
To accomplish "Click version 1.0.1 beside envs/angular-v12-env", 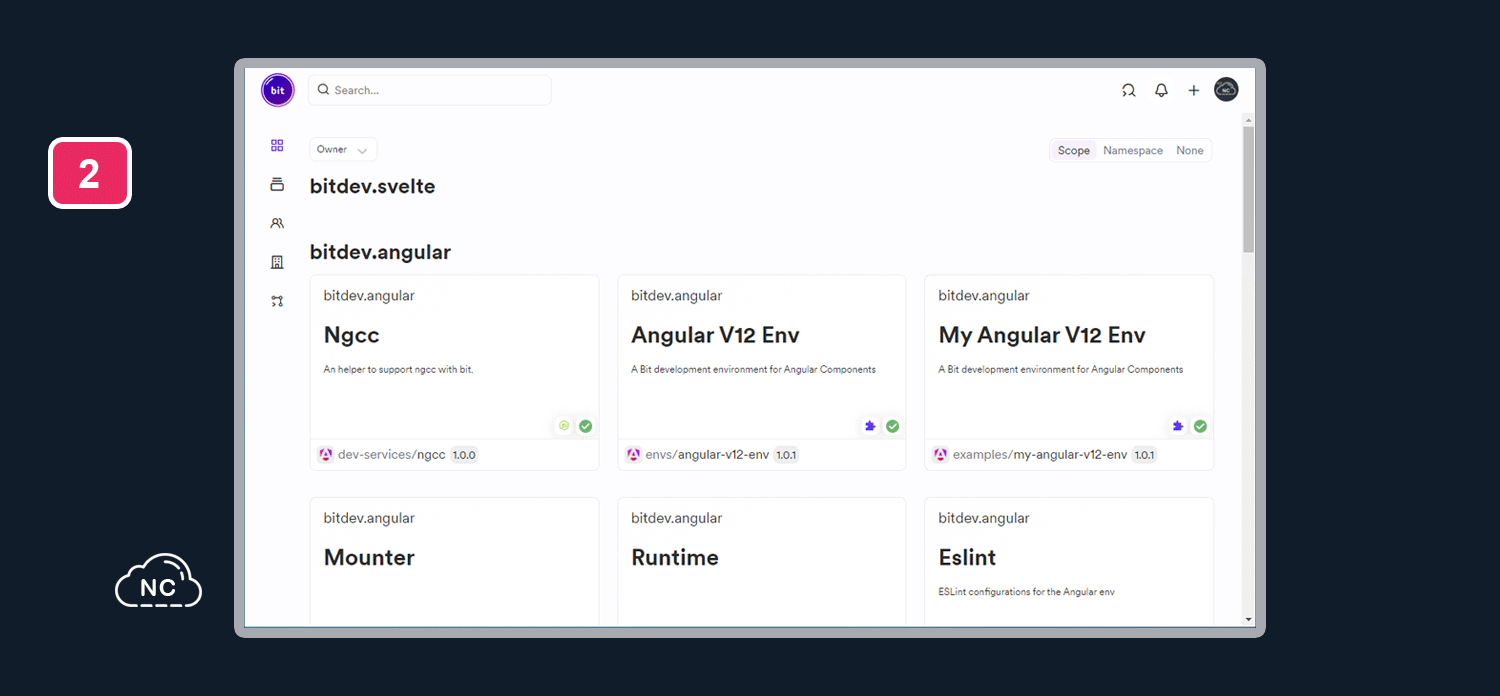I will [x=786, y=454].
